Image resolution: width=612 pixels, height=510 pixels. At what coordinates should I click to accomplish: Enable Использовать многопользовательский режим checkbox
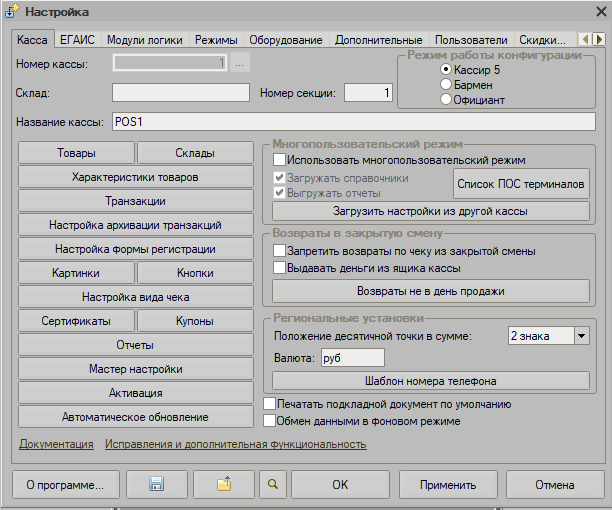point(280,160)
